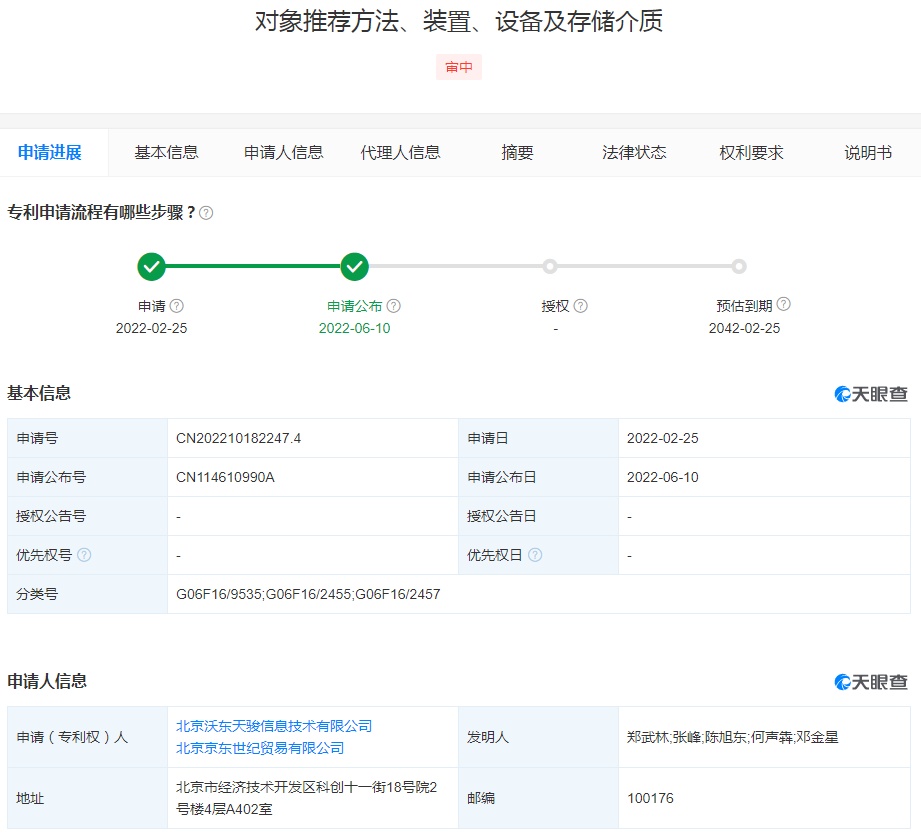Click the 授权 step label
The image size is (921, 838).
(555, 306)
